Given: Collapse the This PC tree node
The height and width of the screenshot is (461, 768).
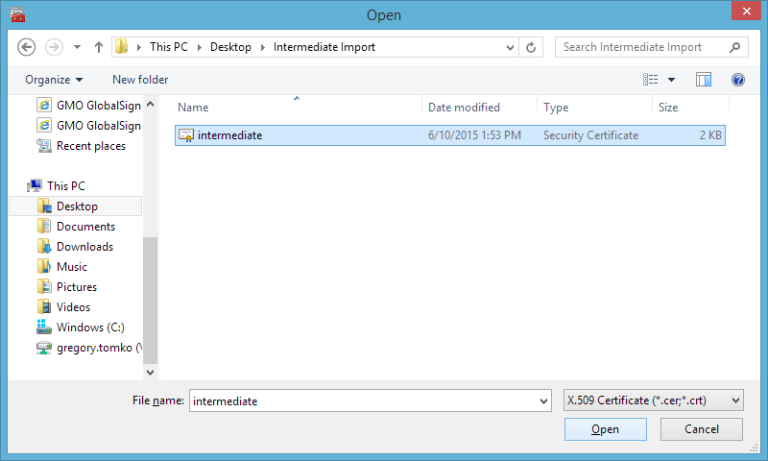Looking at the screenshot, I should pos(23,186).
